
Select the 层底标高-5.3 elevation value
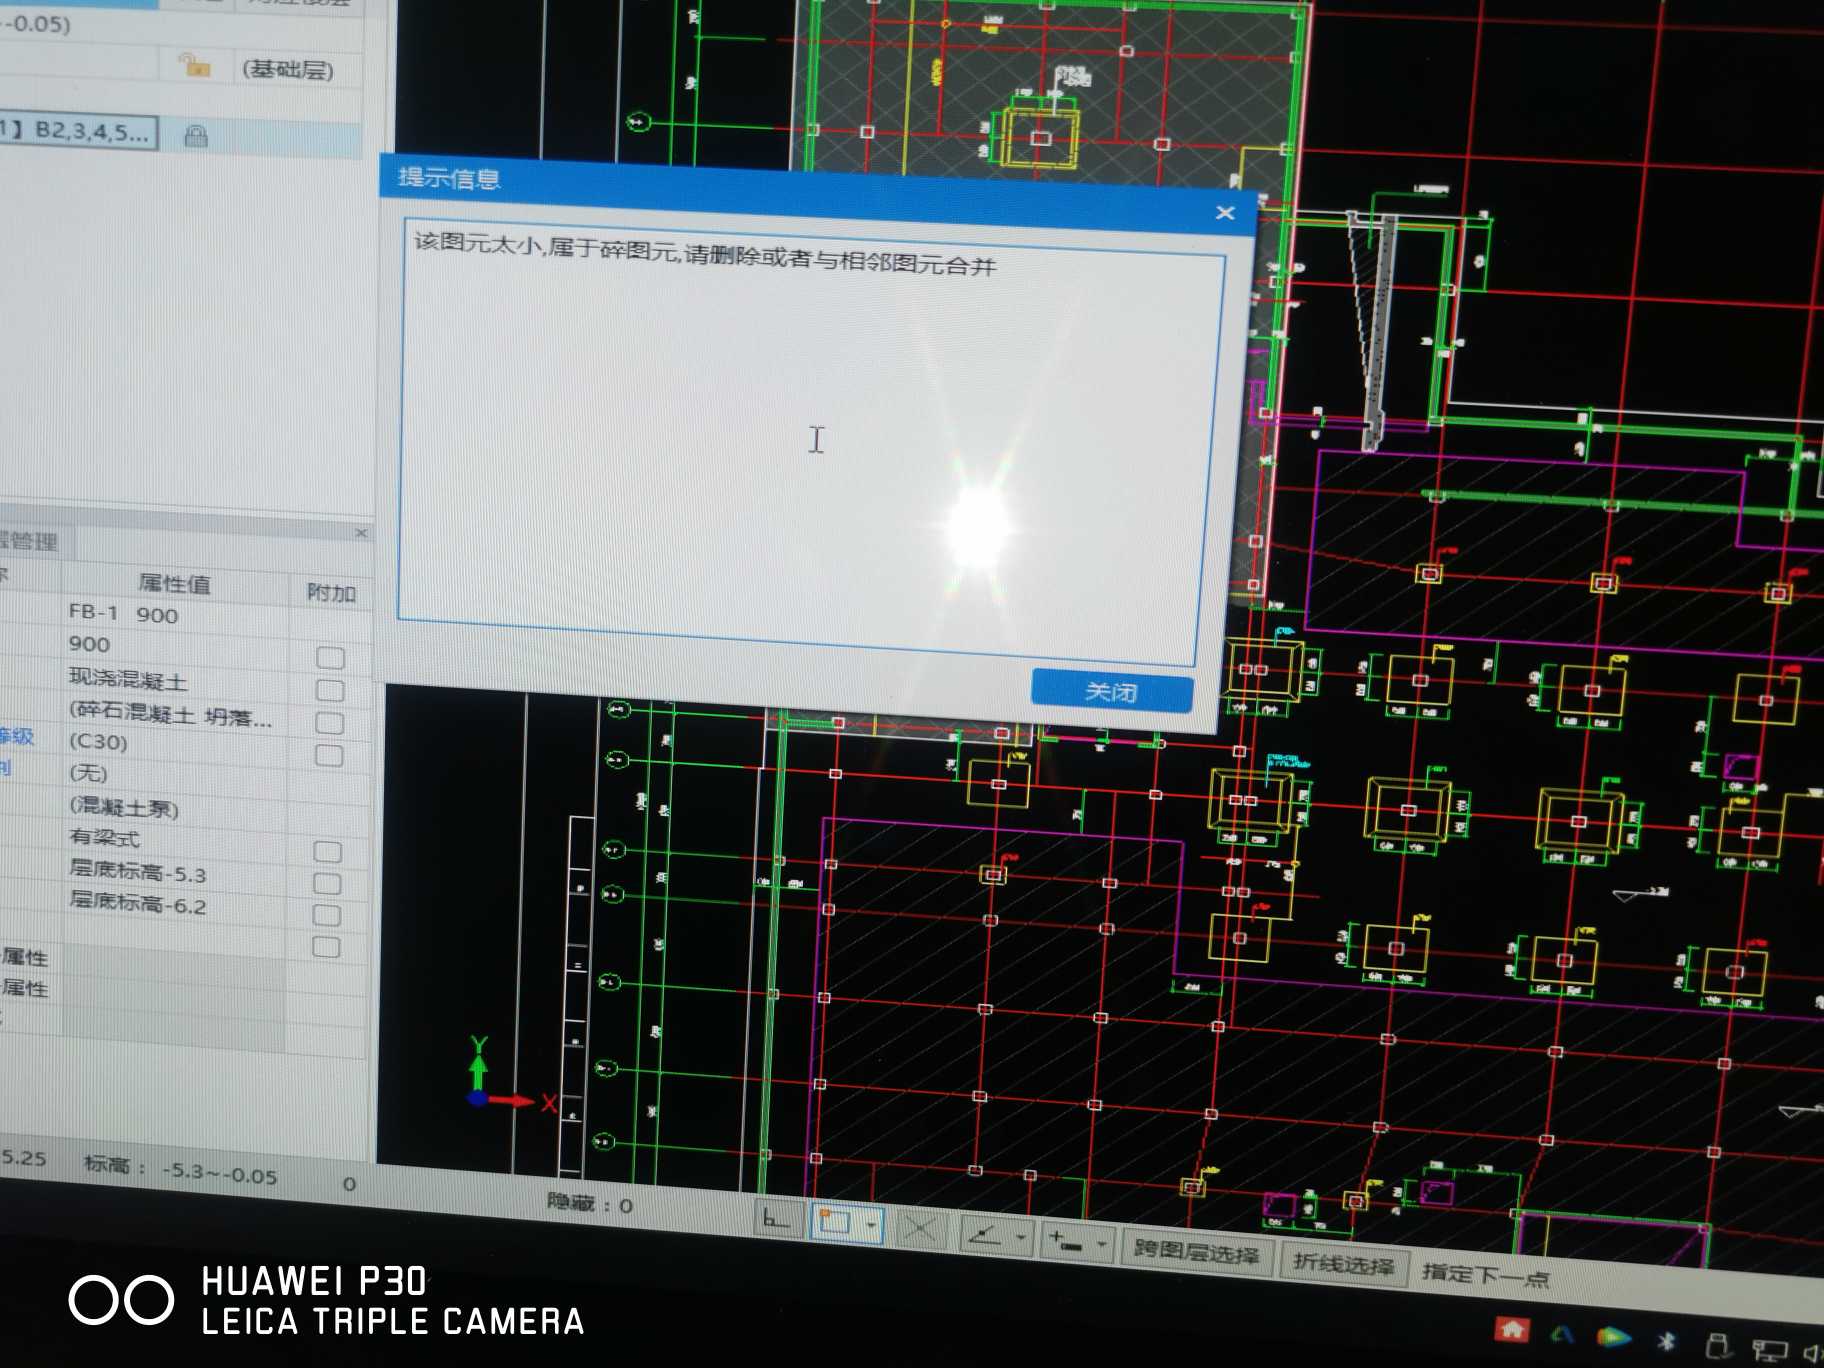coord(175,871)
